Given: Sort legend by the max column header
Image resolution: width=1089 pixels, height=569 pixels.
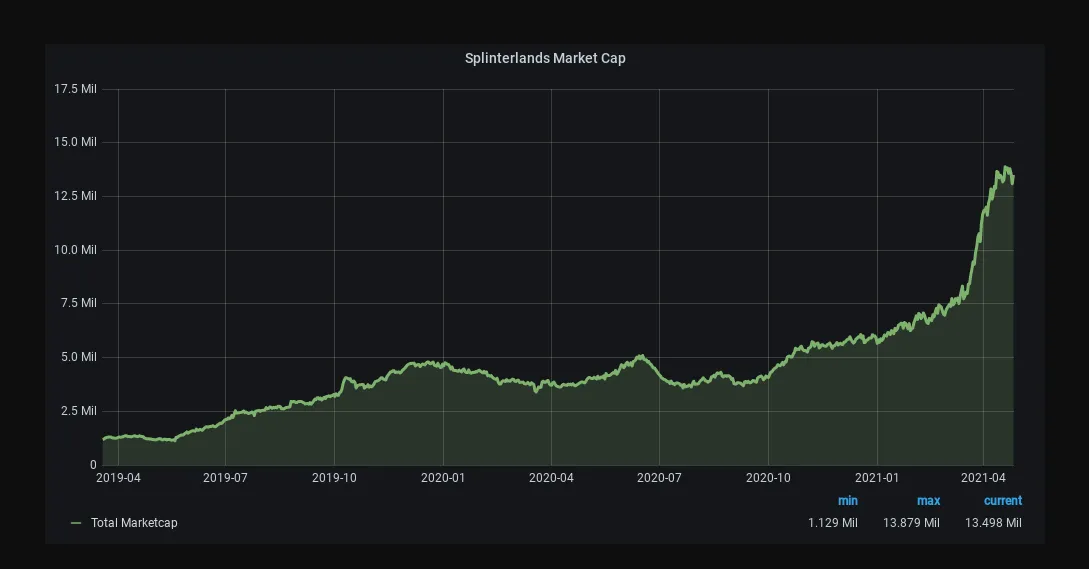Looking at the screenshot, I should tap(928, 500).
